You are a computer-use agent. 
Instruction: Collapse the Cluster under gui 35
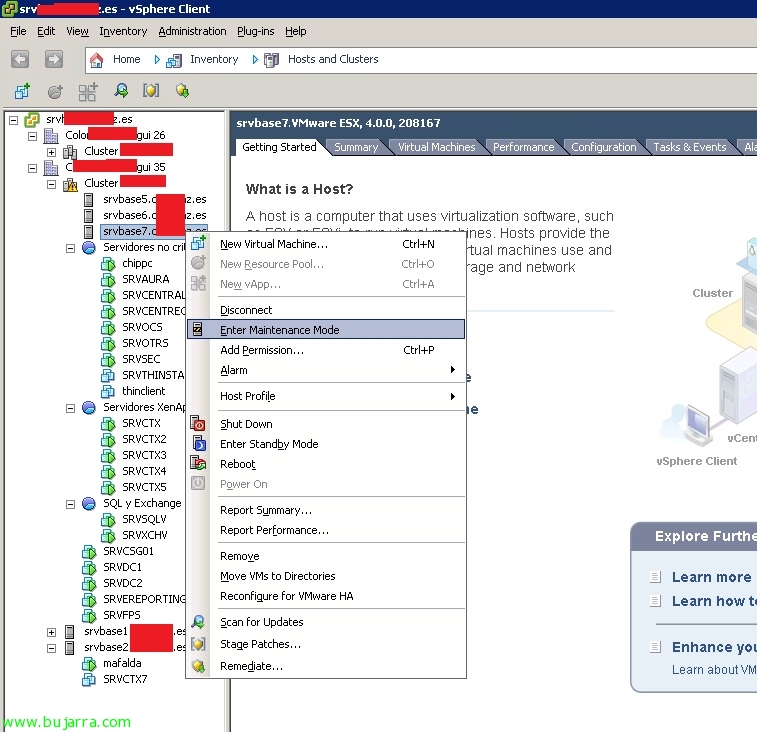coord(51,184)
